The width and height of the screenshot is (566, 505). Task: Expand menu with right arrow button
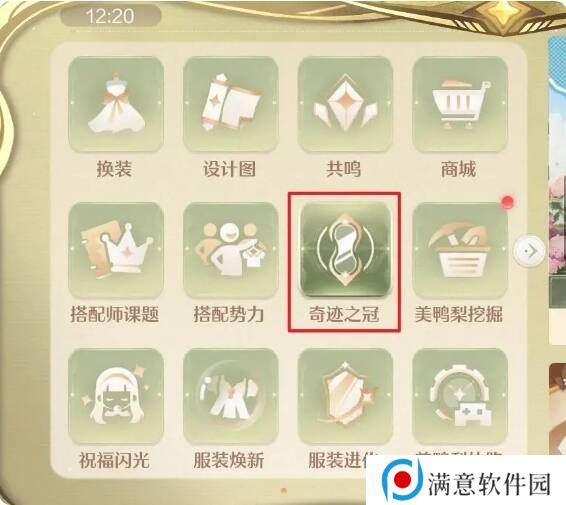530,251
